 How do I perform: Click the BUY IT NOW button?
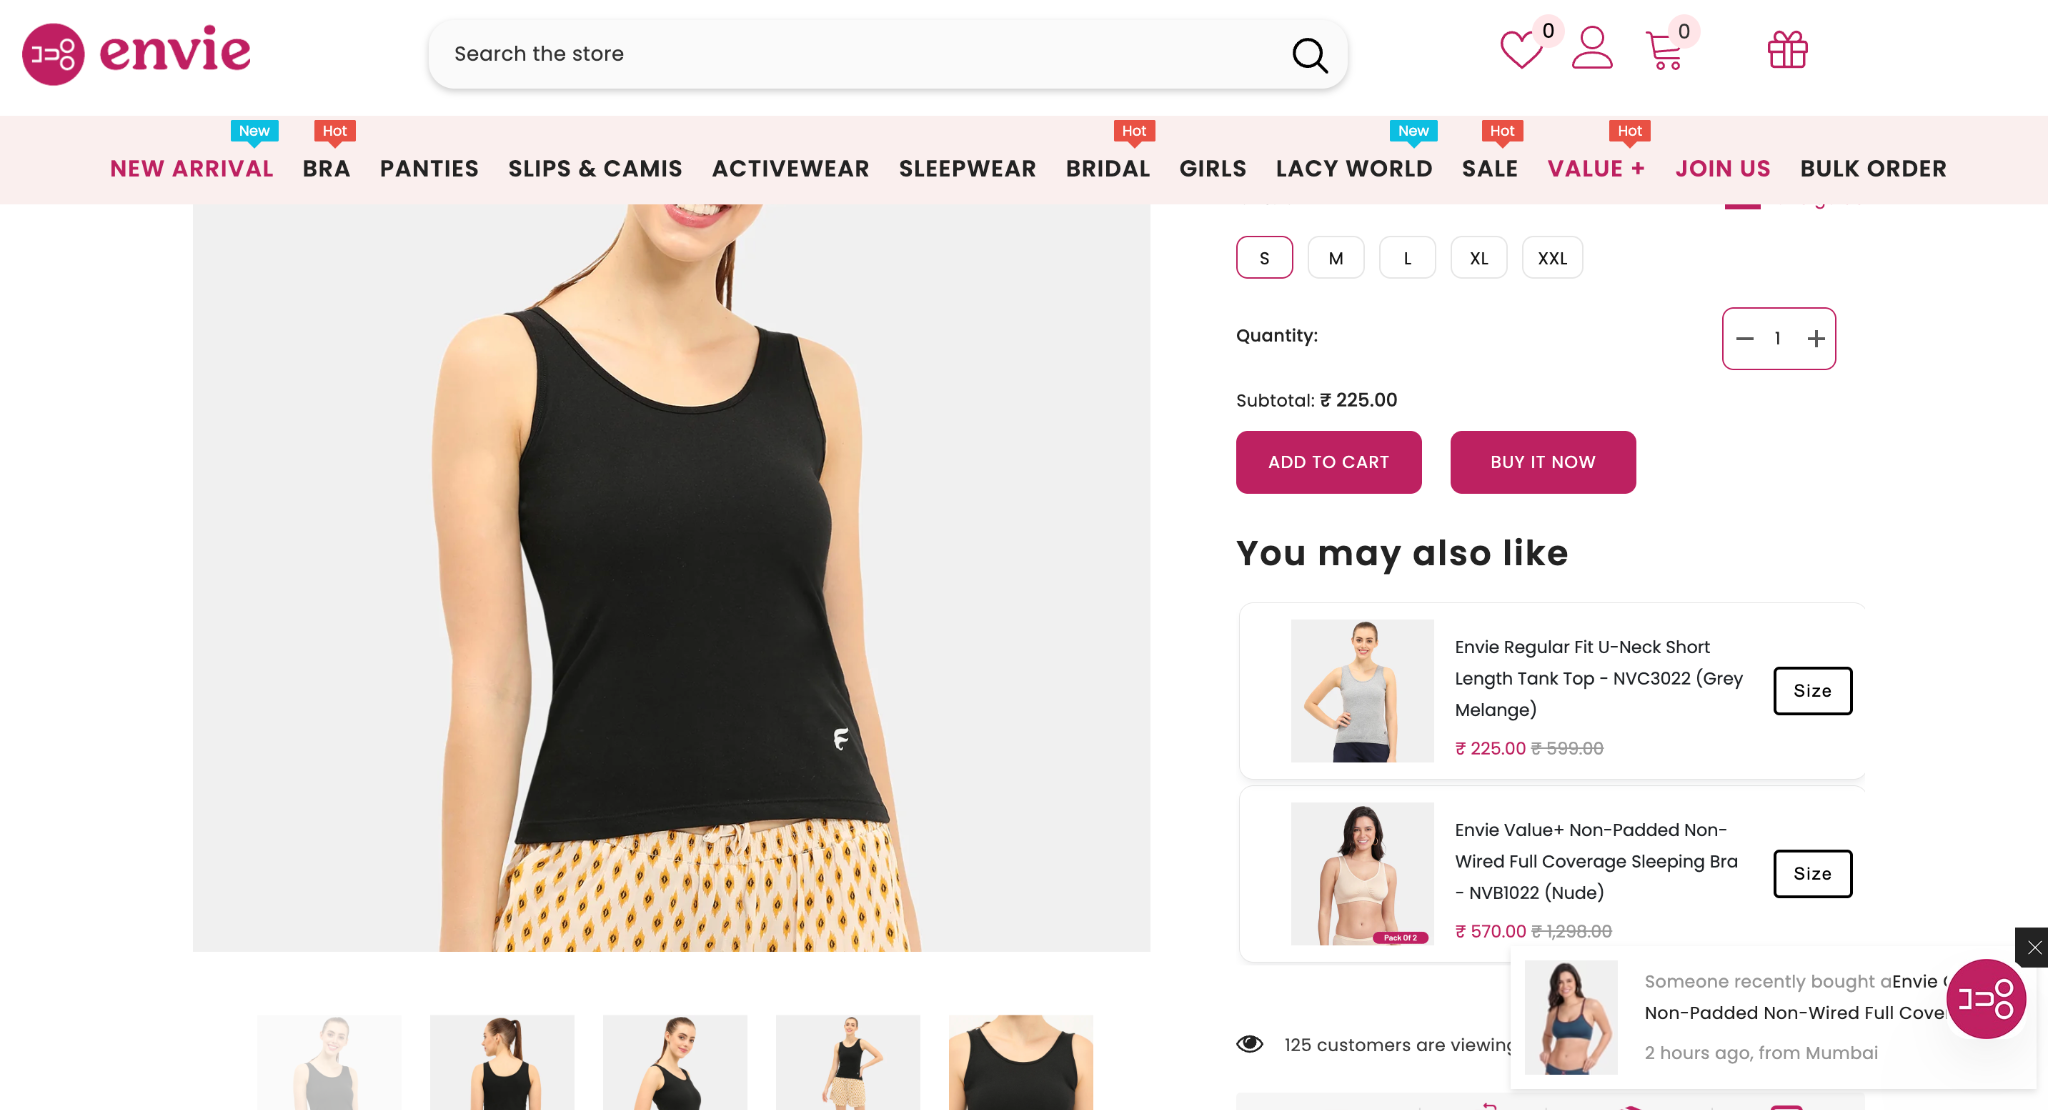coord(1543,462)
